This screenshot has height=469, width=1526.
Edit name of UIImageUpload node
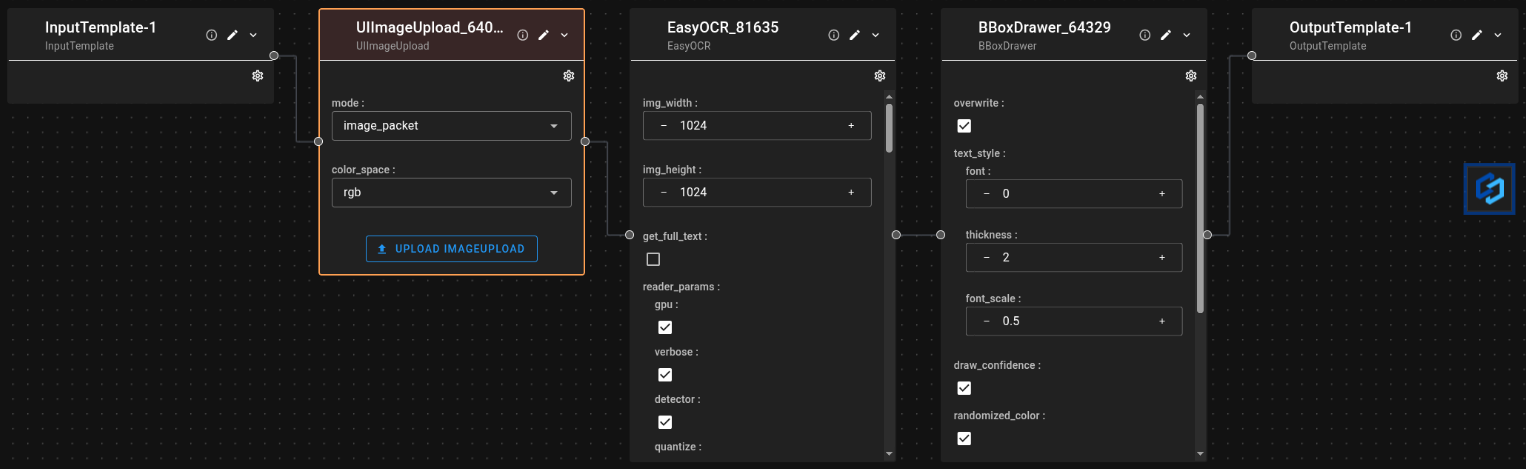[x=543, y=35]
